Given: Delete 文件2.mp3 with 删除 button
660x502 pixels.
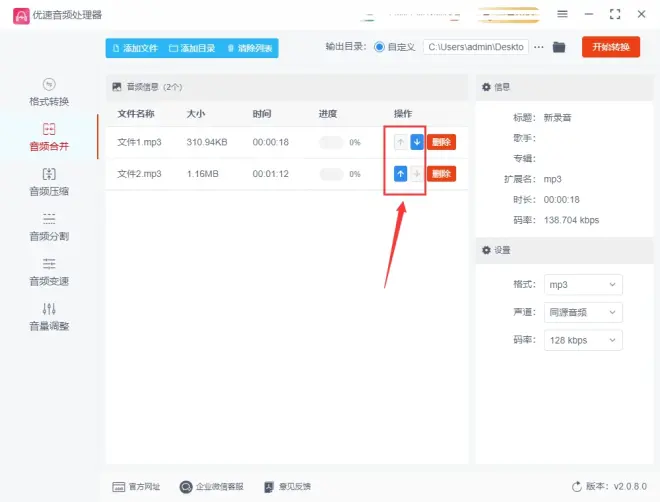Looking at the screenshot, I should 442,173.
